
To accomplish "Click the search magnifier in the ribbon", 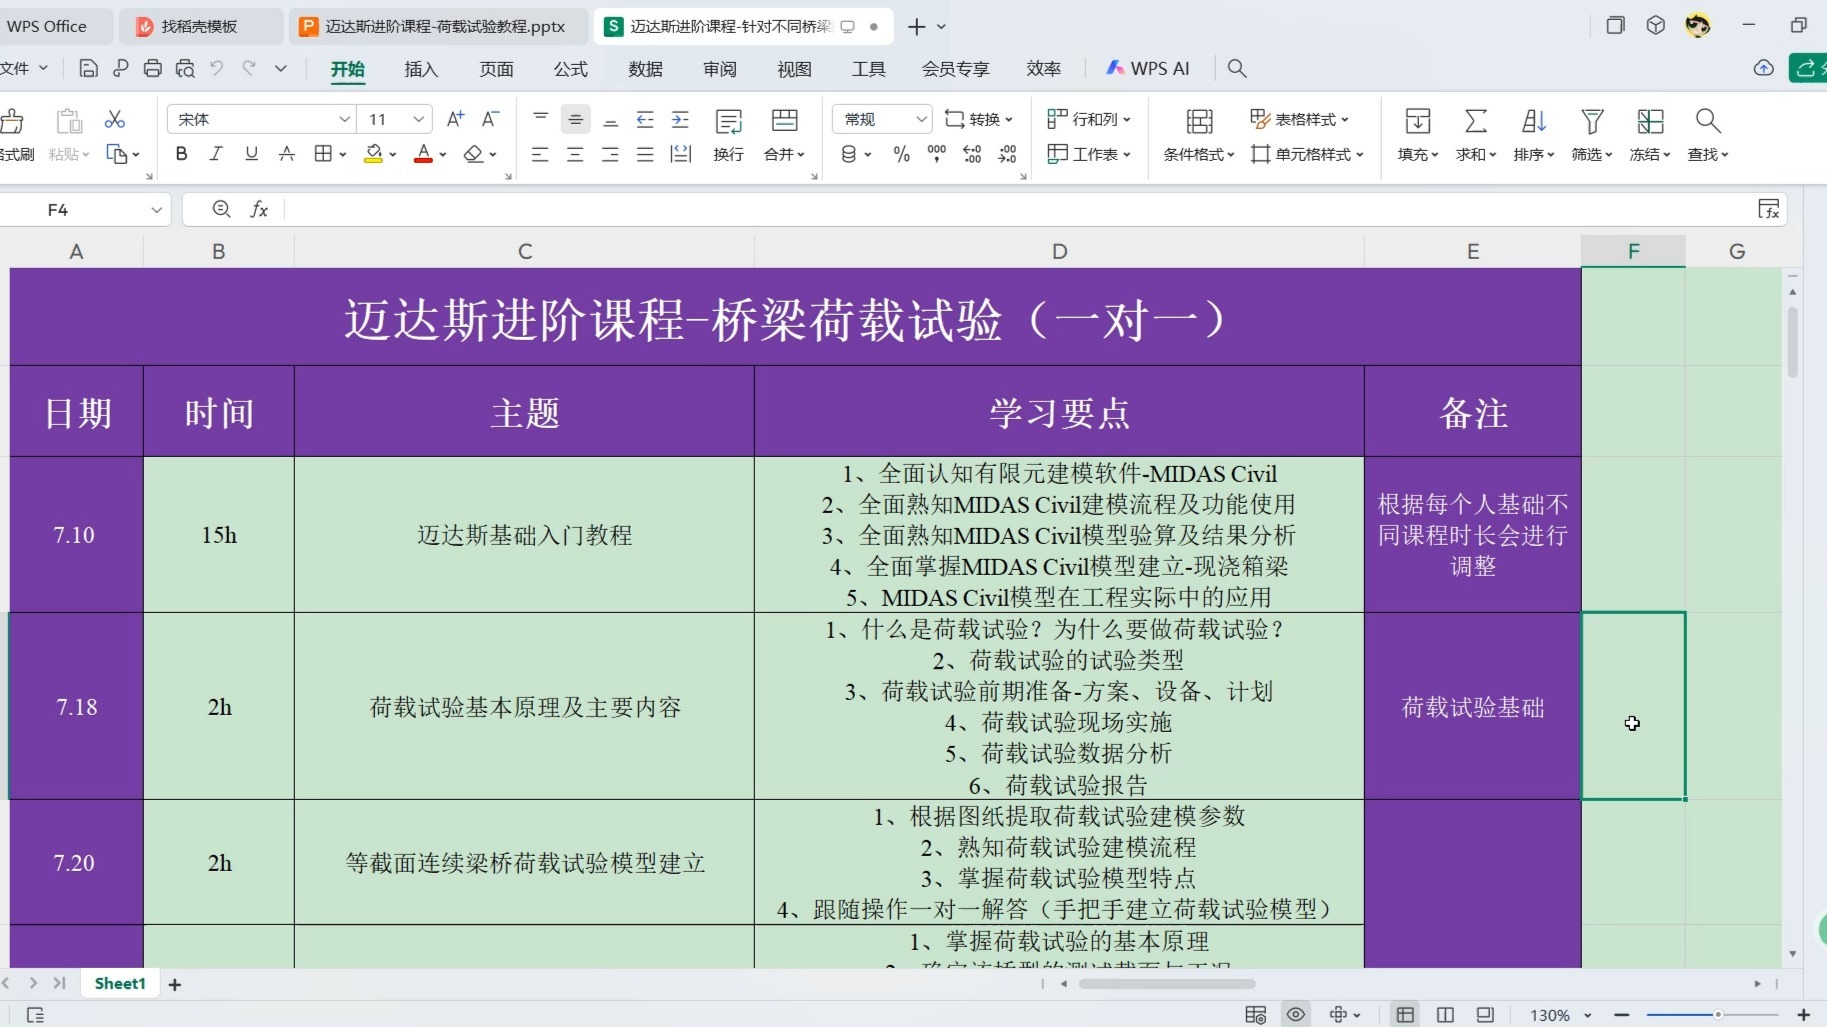I will click(x=1236, y=68).
